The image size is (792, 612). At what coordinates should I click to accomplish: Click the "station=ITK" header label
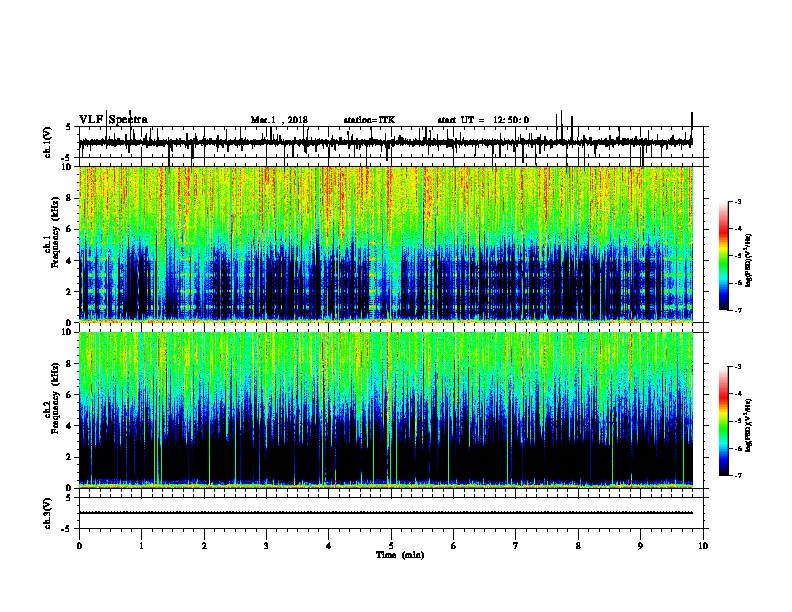(x=369, y=120)
